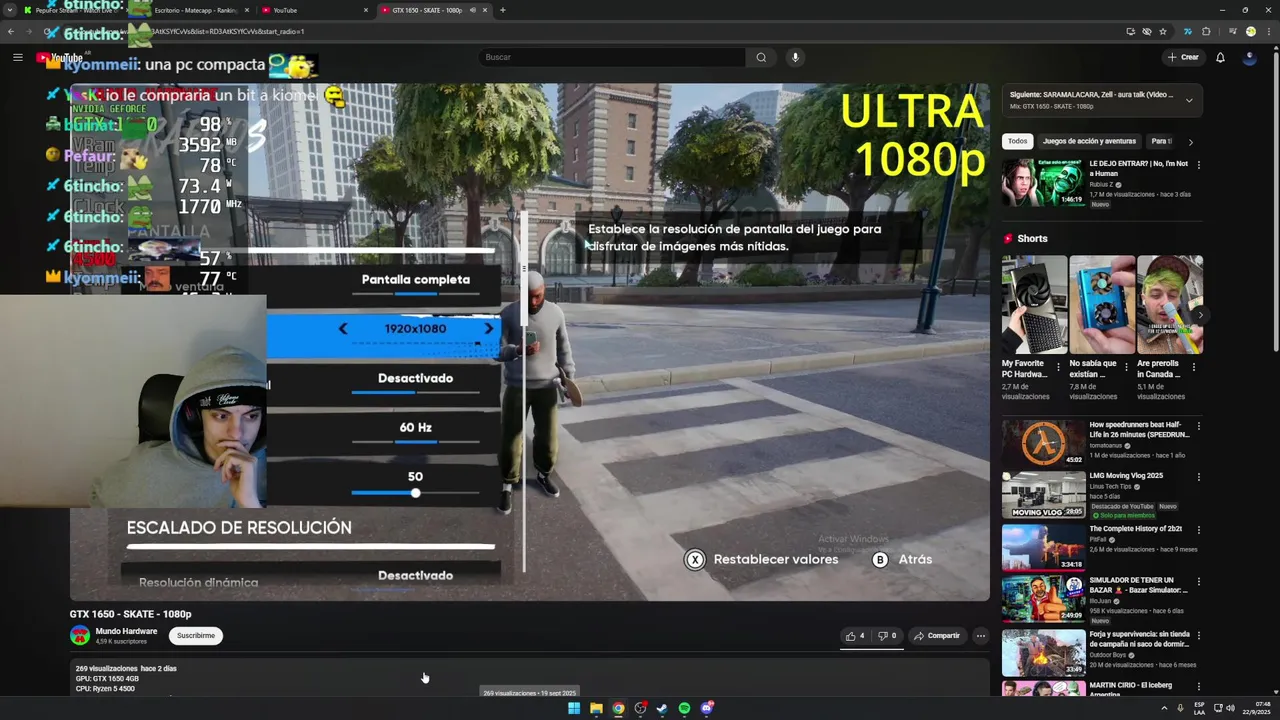Screen dimensions: 1280x720
Task: Open Chrome media controls icon
Action: pyautogui.click(x=1232, y=31)
